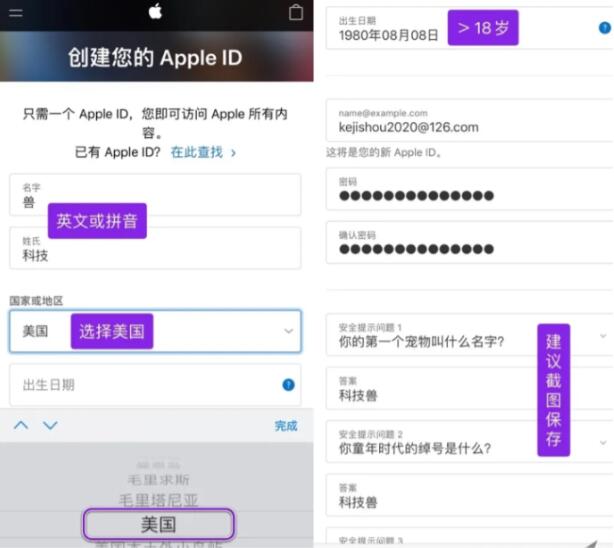This screenshot has height=548, width=614.
Task: Click answer field under security question 1
Action: pyautogui.click(x=470, y=389)
